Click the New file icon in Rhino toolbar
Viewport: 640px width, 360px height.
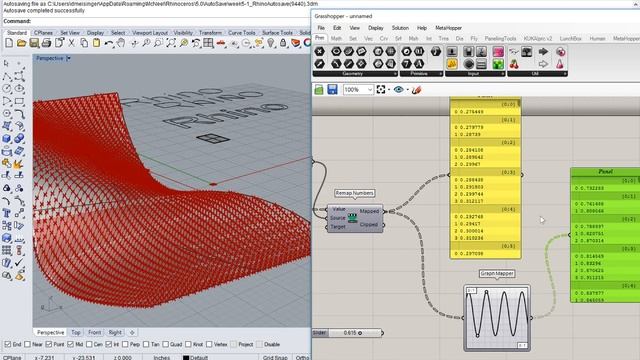pyautogui.click(x=9, y=43)
